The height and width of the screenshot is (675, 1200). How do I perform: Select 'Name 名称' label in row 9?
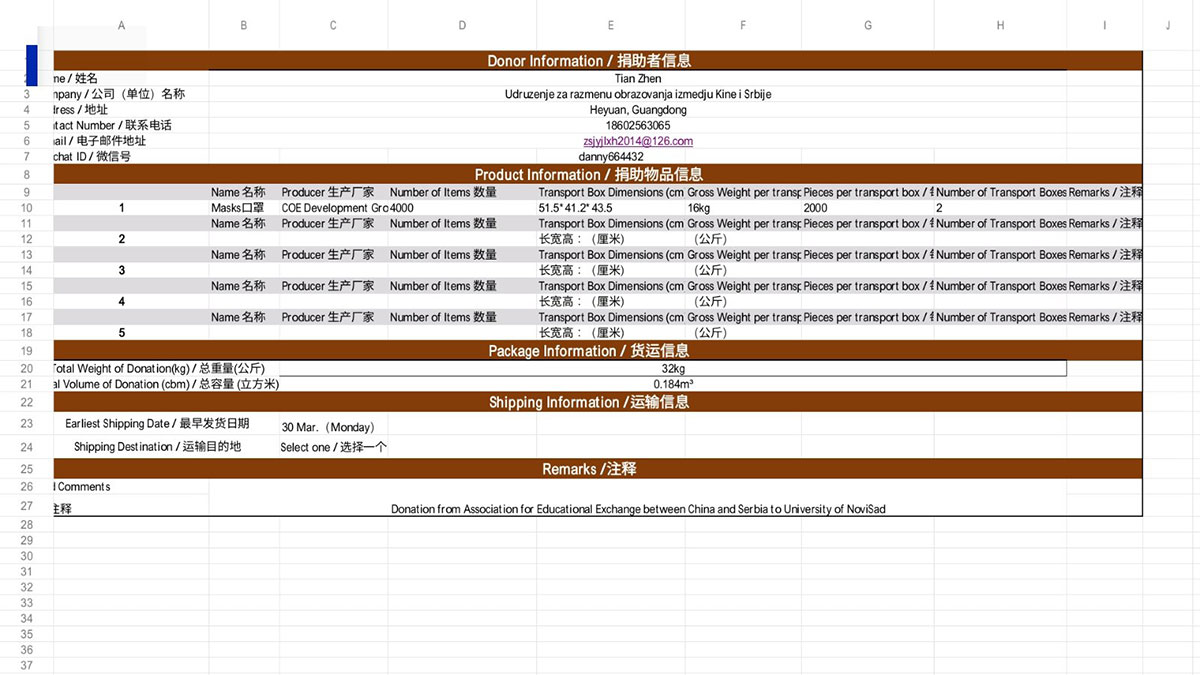click(x=238, y=192)
